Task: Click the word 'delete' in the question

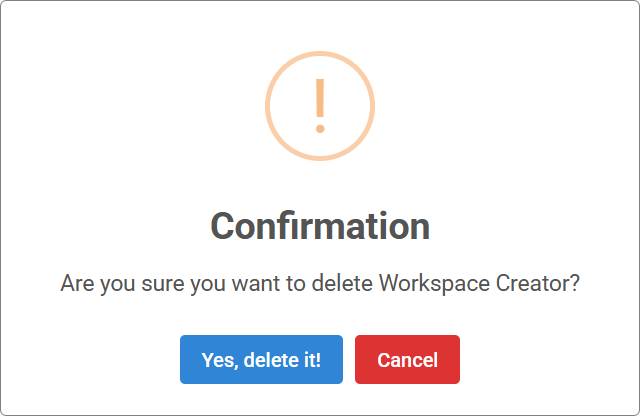Action: pyautogui.click(x=342, y=283)
